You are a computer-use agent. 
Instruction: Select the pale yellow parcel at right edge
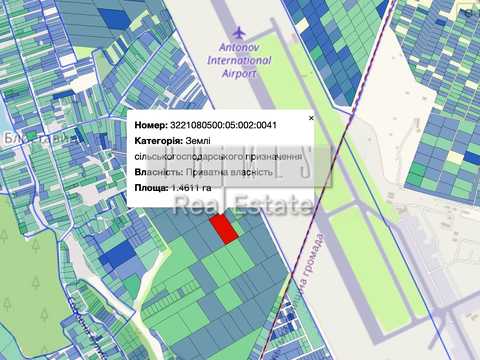[455, 157]
